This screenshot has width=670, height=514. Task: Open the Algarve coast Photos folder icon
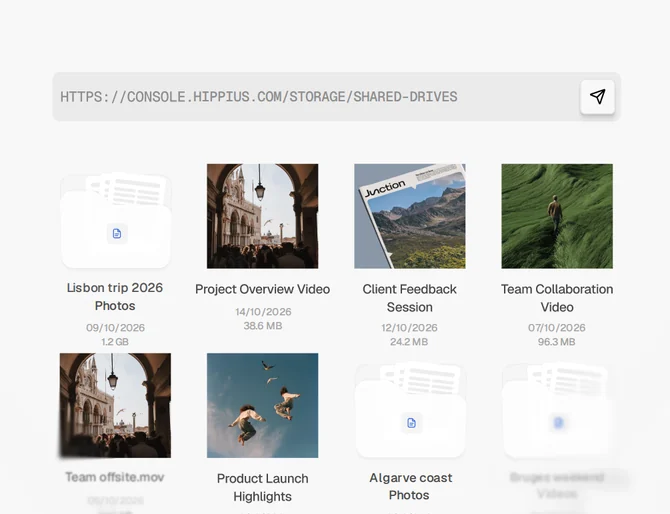coord(410,410)
